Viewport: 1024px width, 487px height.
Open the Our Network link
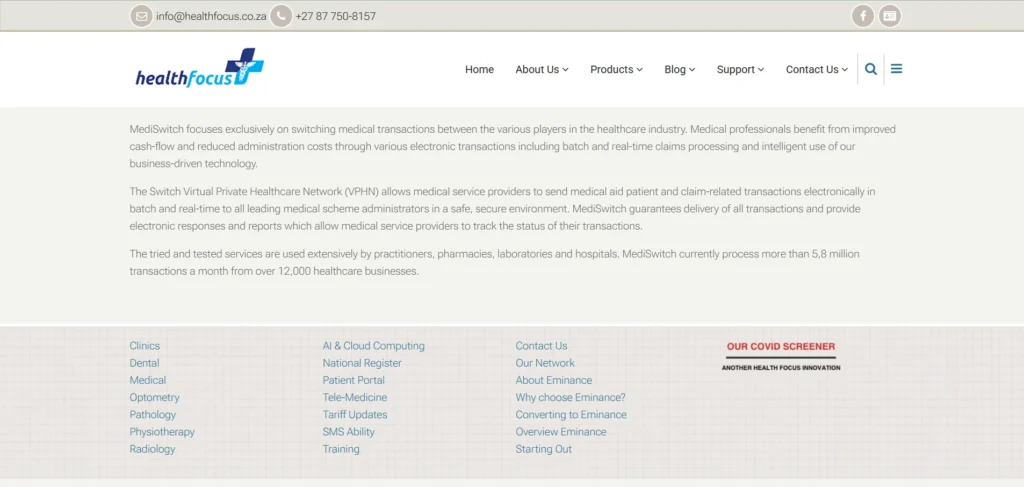pyautogui.click(x=545, y=363)
